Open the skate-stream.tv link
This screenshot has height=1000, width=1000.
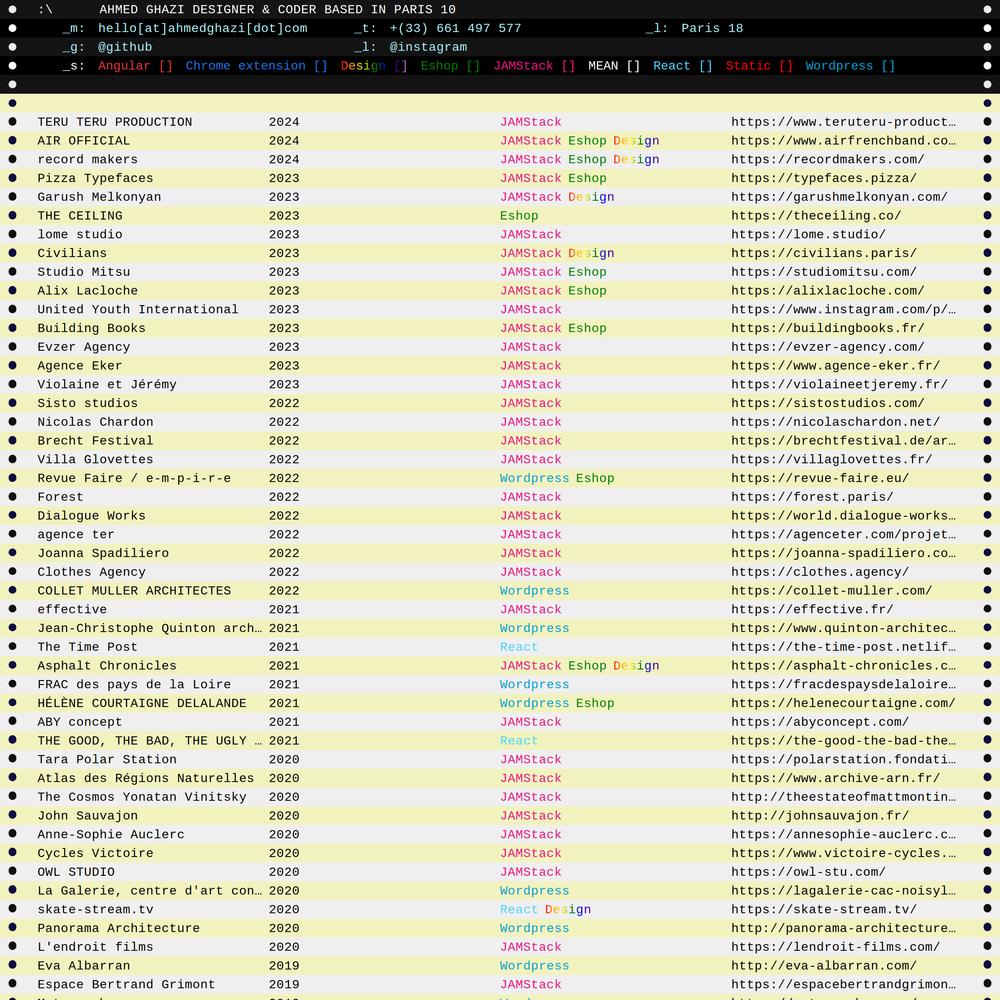823,909
